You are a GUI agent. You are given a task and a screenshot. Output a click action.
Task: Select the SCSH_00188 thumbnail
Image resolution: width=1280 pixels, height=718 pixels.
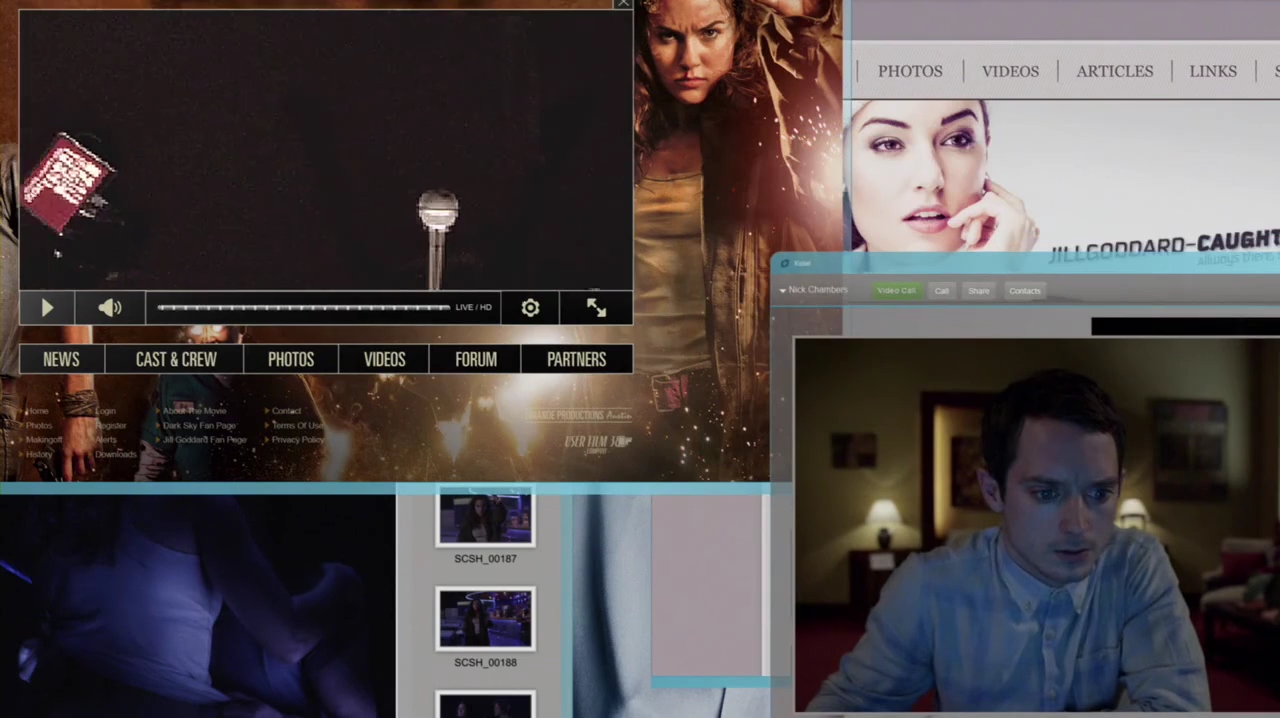click(x=485, y=618)
